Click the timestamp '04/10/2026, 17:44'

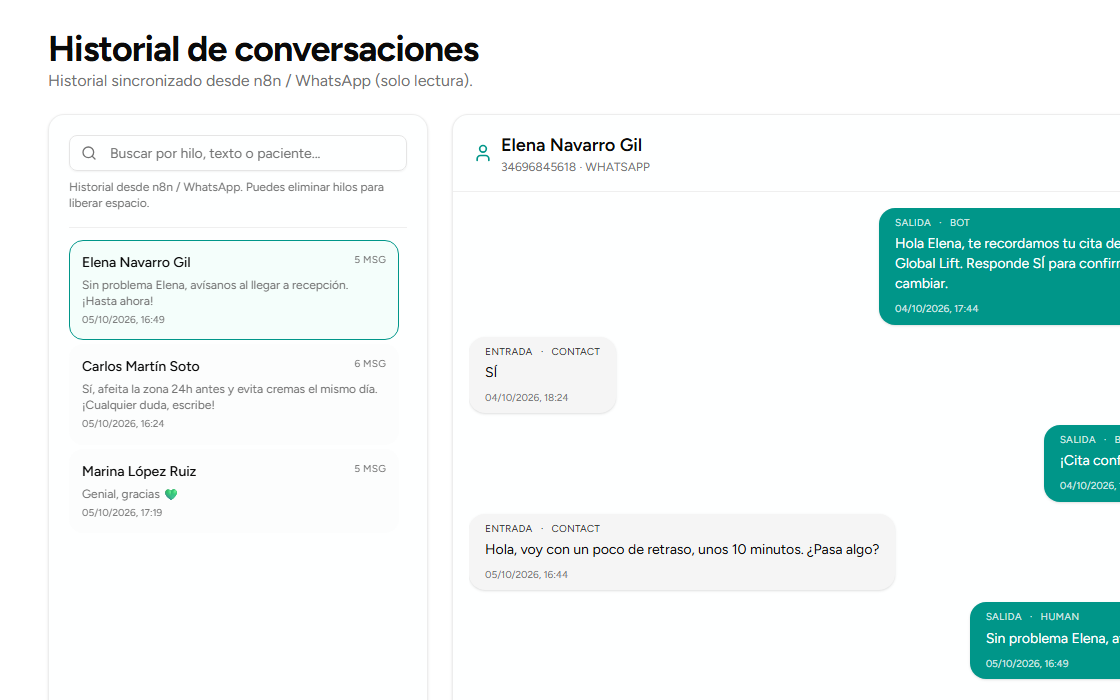(x=936, y=309)
